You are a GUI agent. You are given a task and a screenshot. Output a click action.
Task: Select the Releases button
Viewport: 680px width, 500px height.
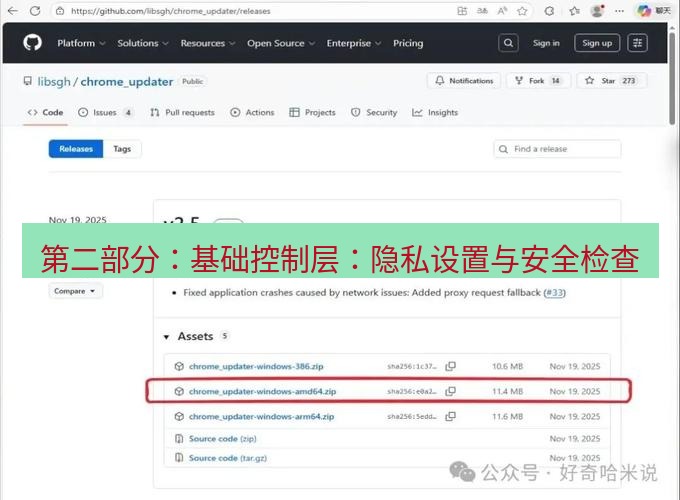coord(76,149)
